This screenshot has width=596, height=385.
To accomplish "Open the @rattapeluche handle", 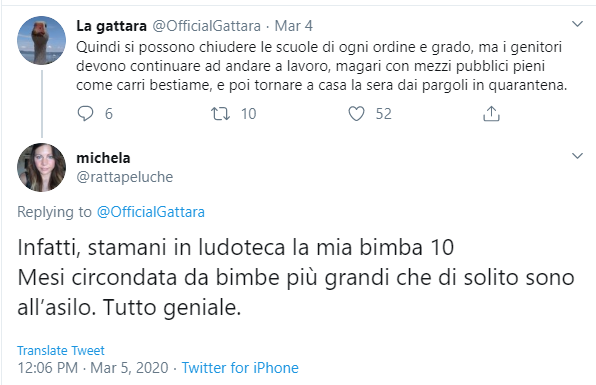I will [125, 177].
